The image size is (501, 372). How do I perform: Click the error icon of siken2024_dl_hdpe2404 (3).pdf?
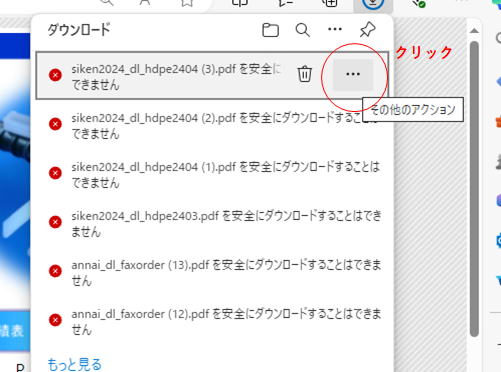click(x=55, y=75)
